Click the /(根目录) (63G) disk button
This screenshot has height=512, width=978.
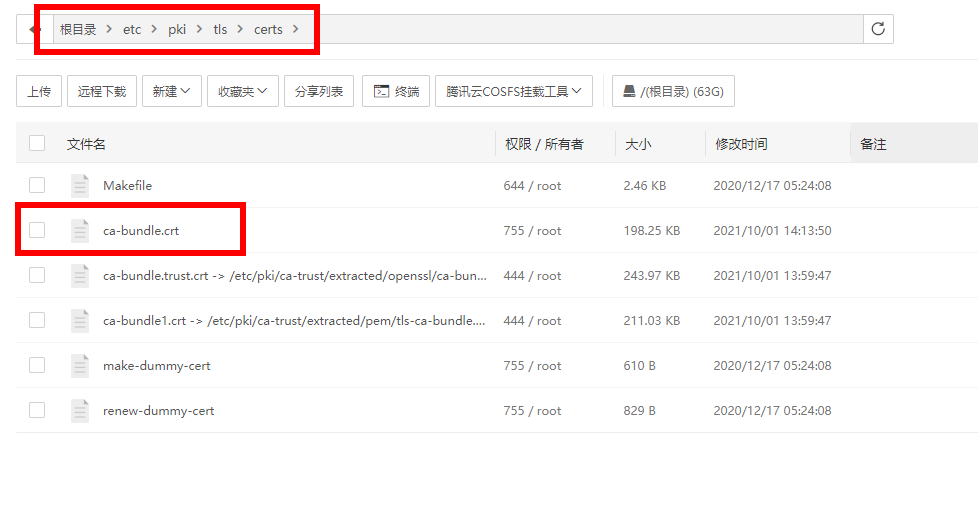(673, 91)
